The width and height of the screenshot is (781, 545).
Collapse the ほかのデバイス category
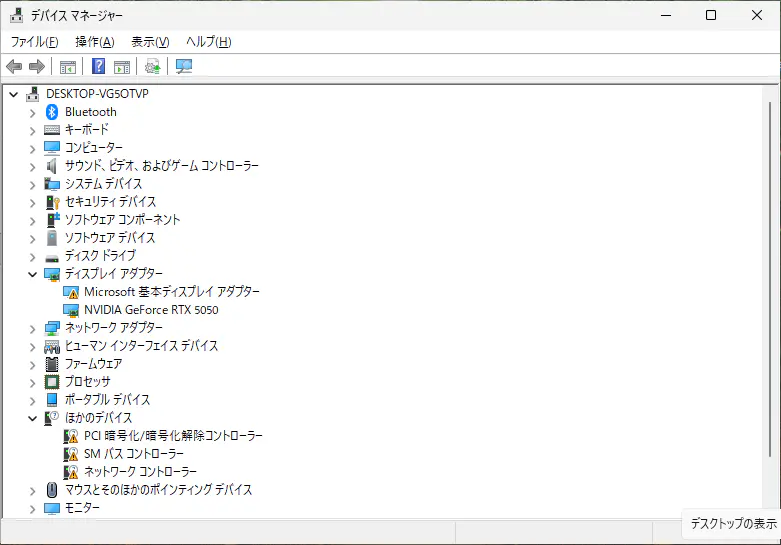(32, 418)
